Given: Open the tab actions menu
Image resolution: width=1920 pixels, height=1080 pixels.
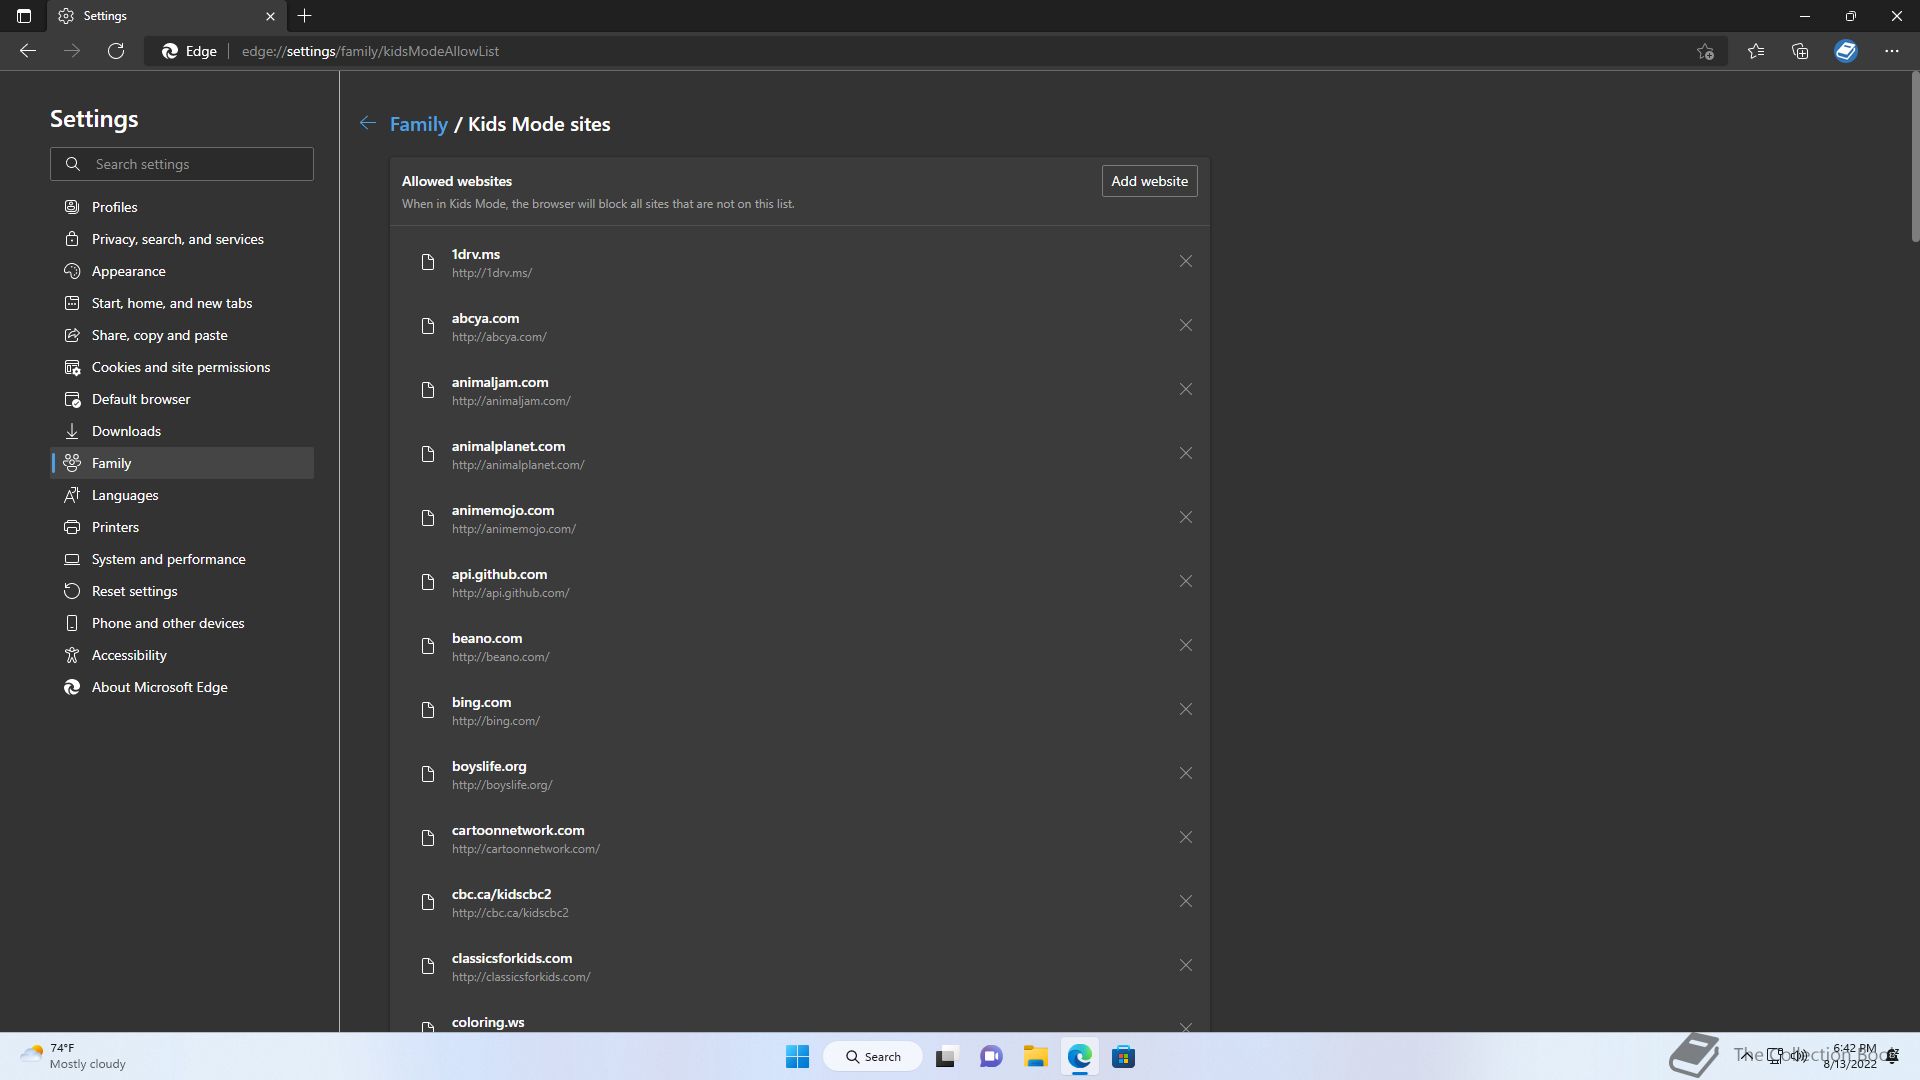Looking at the screenshot, I should point(24,16).
